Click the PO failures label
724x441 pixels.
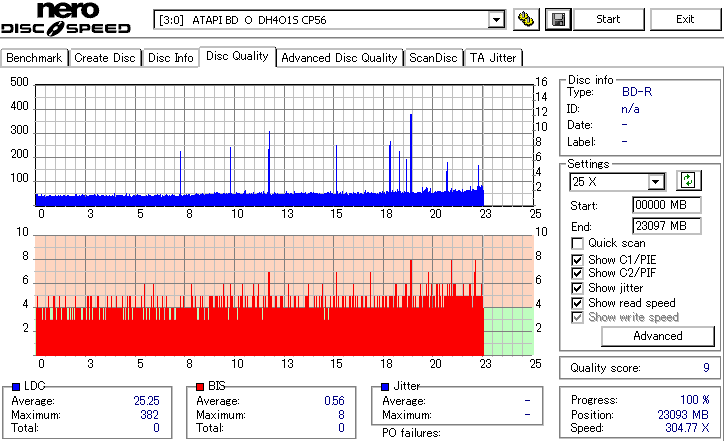pos(411,433)
